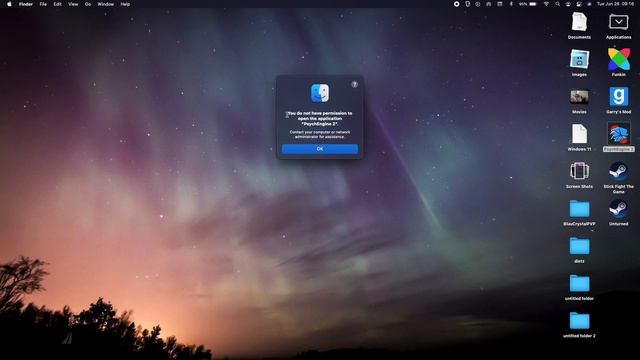Open Bluetooth status in menu bar
640x360 pixels.
click(511, 4)
